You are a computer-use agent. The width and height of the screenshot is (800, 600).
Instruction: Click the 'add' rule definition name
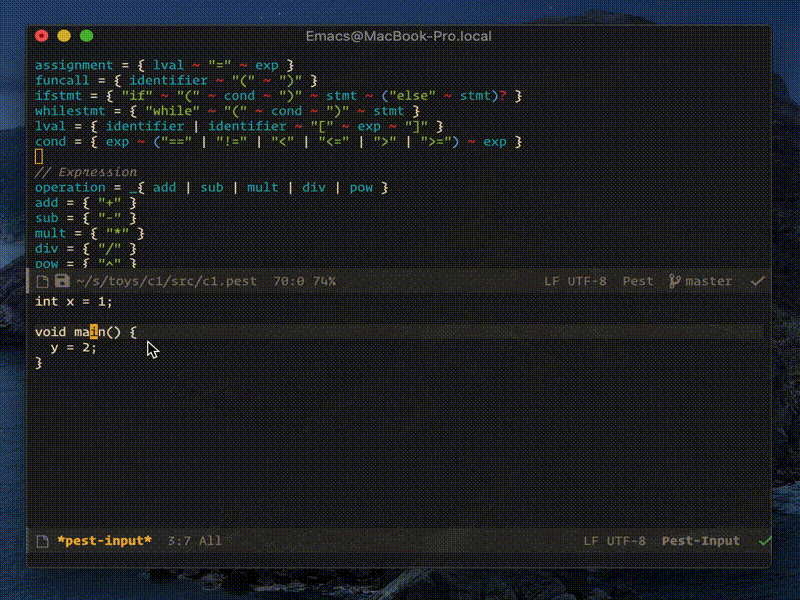pyautogui.click(x=46, y=203)
